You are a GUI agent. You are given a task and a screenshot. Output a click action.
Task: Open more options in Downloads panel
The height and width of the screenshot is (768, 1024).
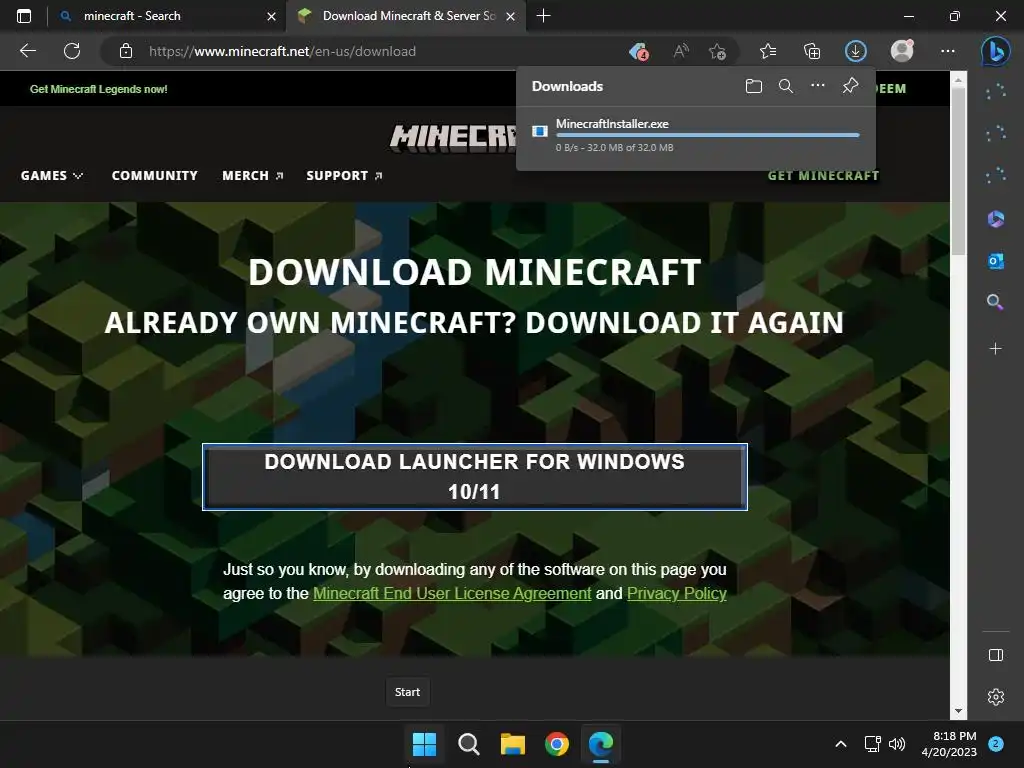(818, 86)
